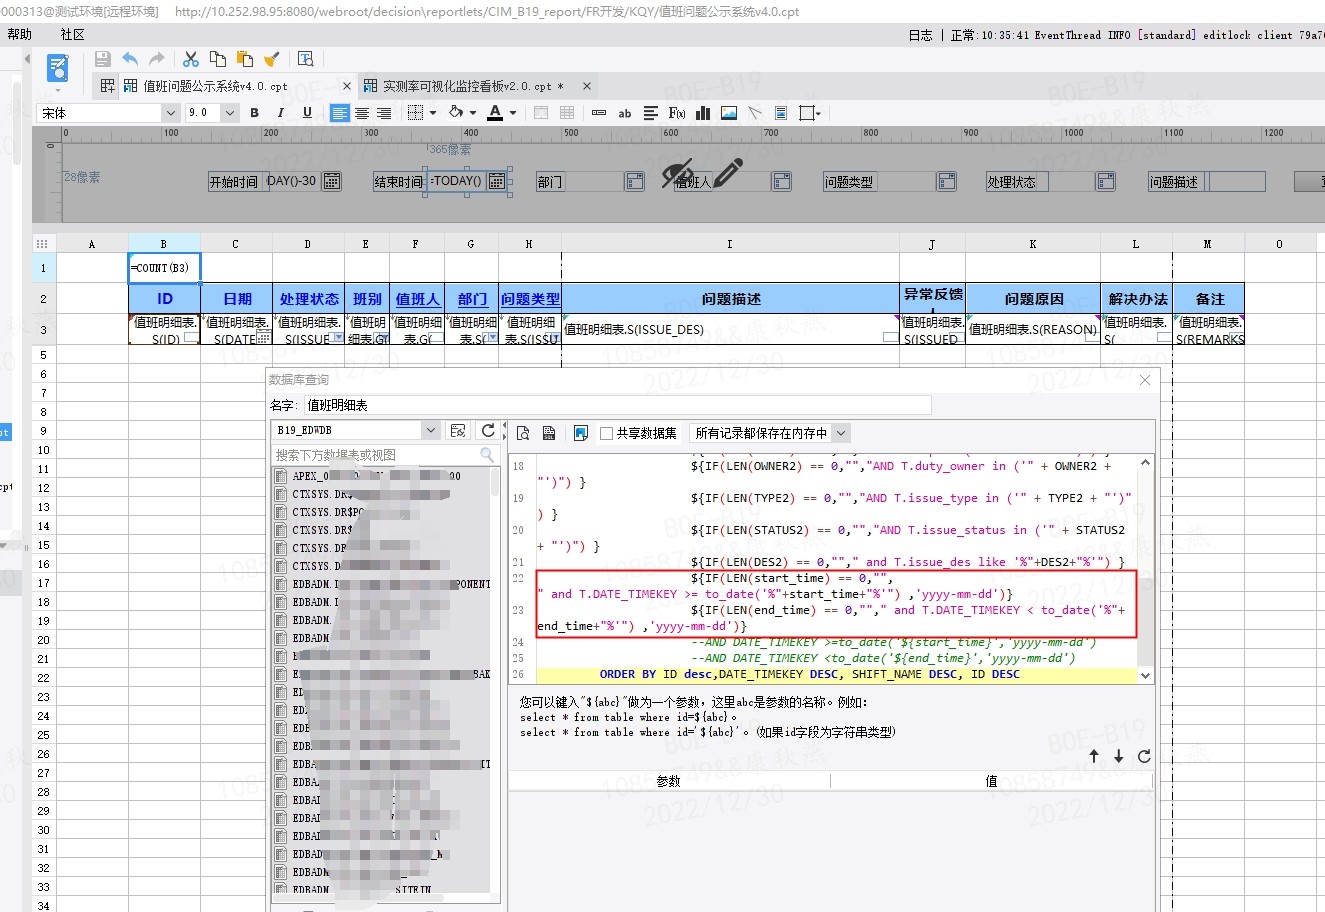This screenshot has width=1325, height=912.
Task: Click the cut scissors icon
Action: pos(191,60)
